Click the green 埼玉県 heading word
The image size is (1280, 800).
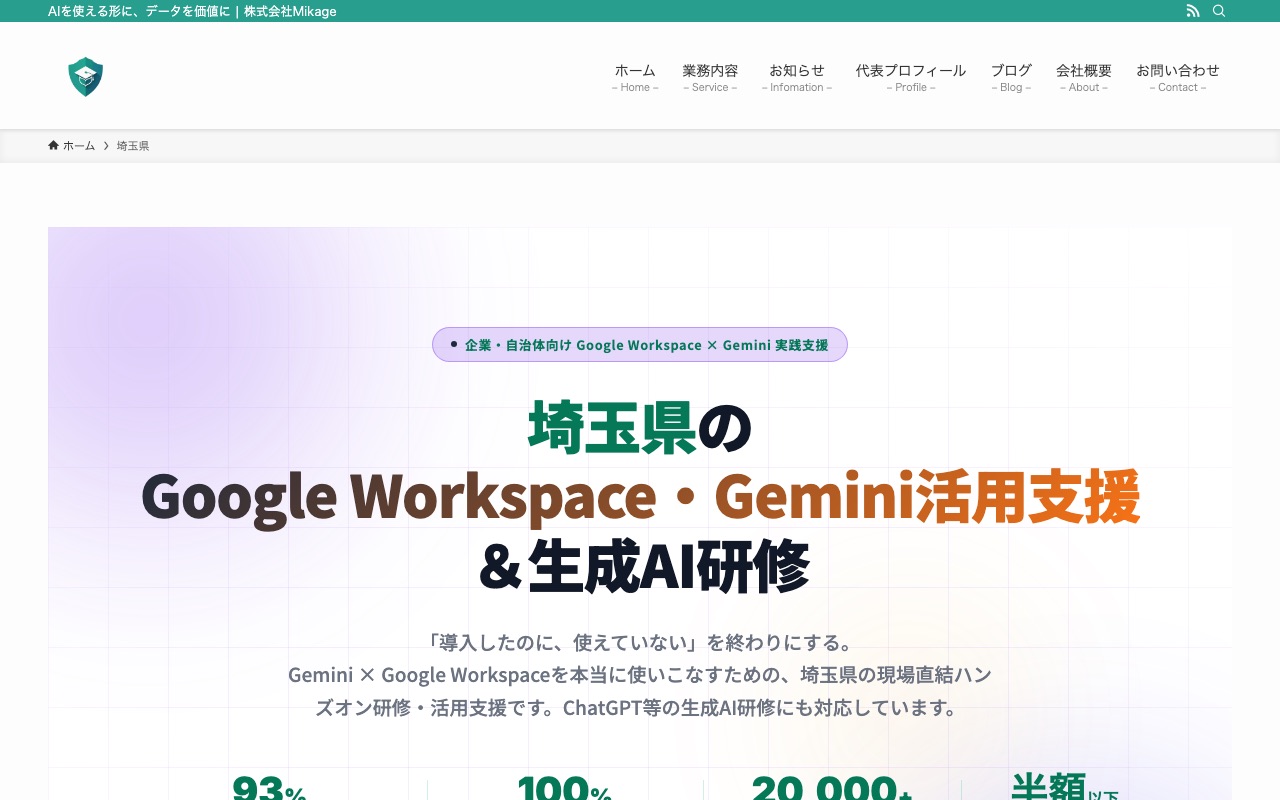612,427
